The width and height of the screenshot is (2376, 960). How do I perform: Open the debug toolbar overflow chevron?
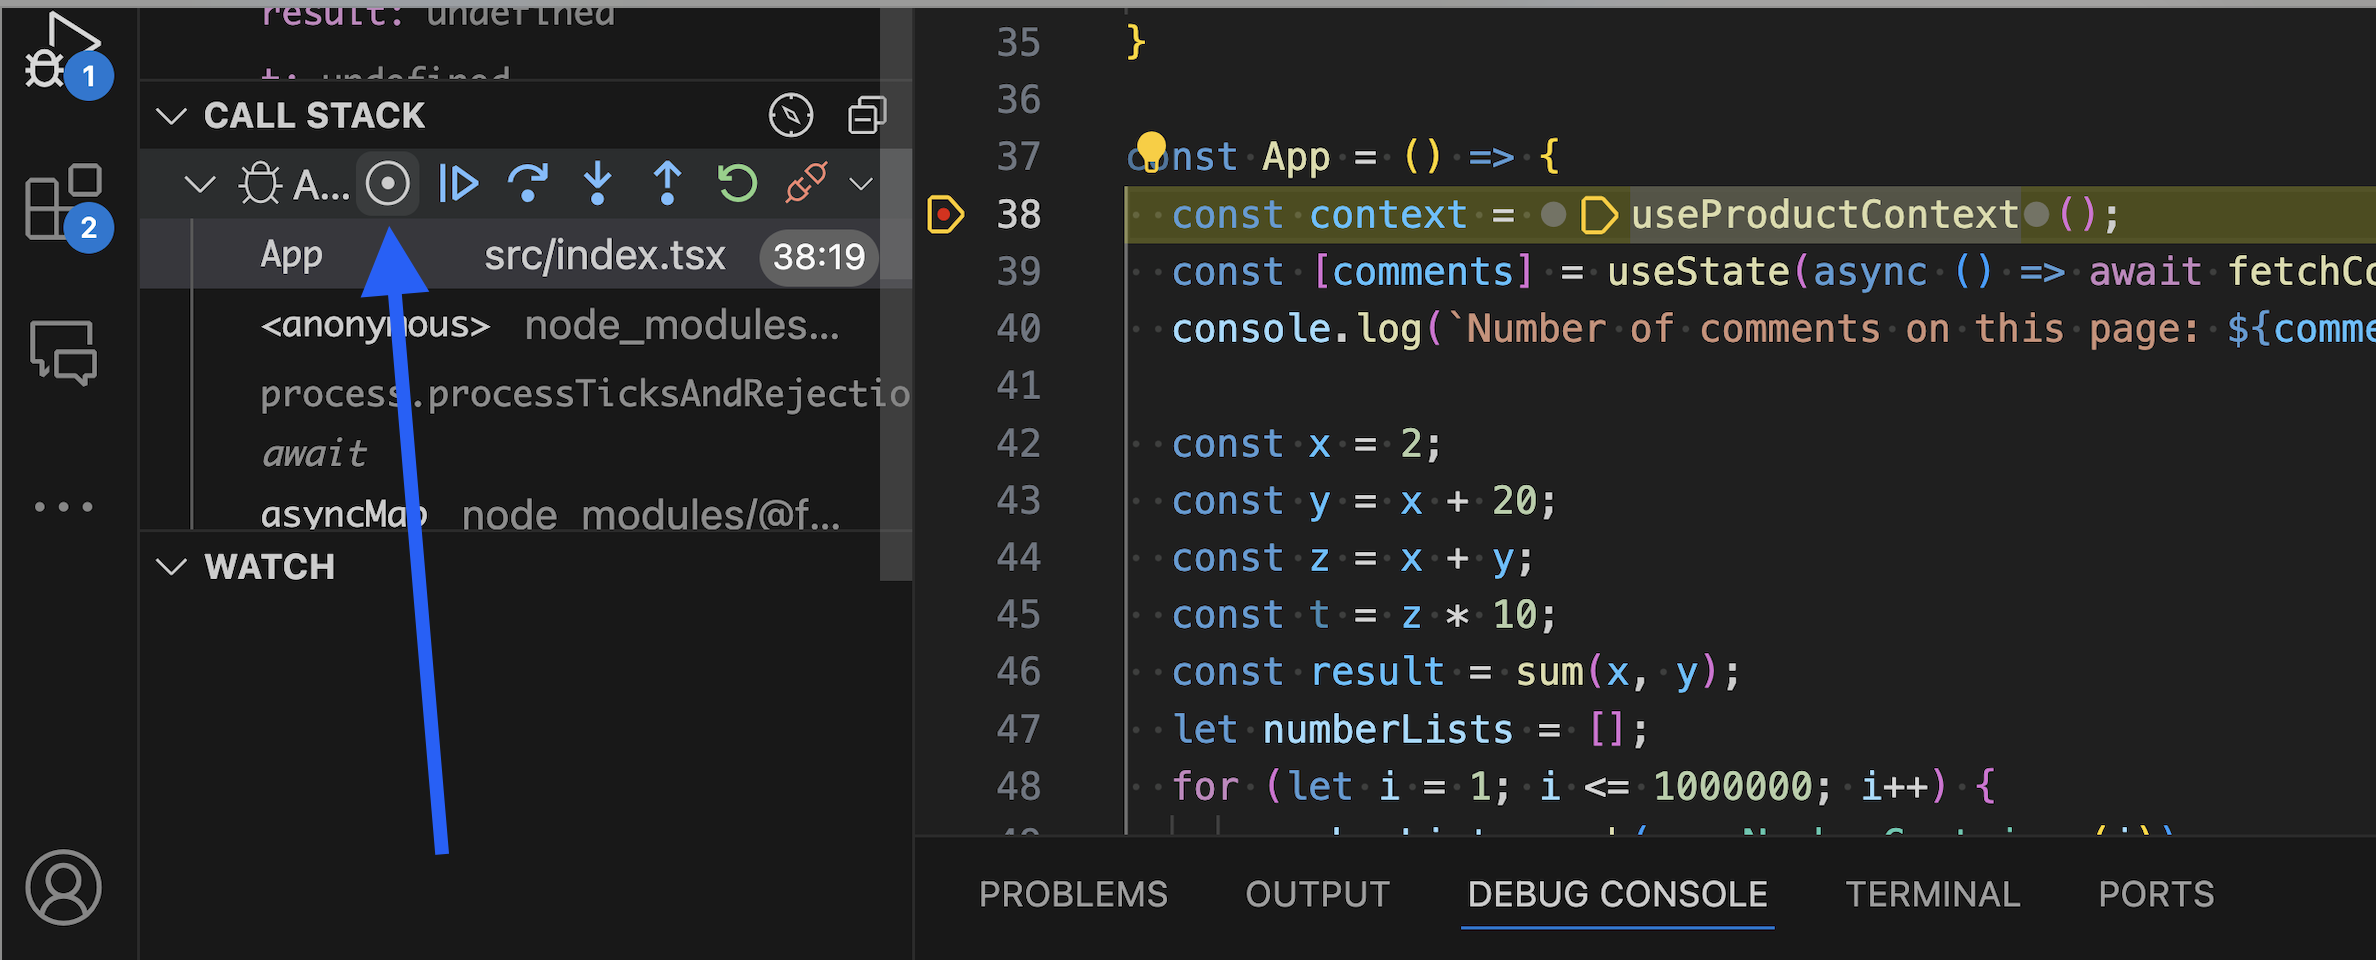[860, 184]
